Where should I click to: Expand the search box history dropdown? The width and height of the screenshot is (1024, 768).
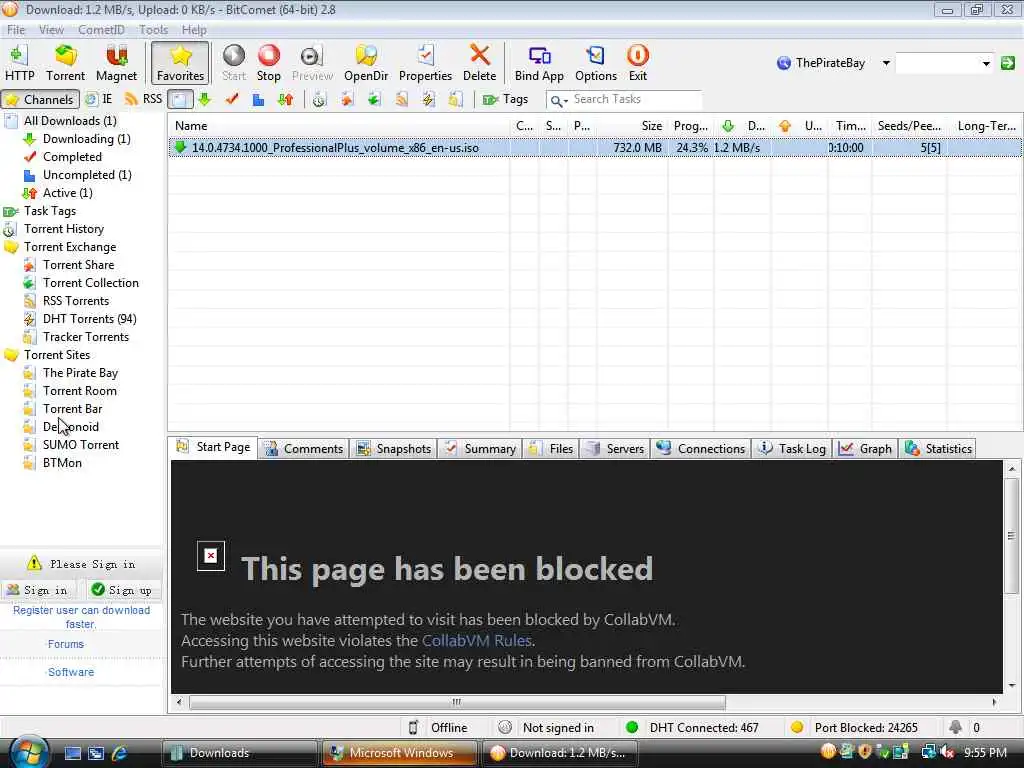coord(986,63)
